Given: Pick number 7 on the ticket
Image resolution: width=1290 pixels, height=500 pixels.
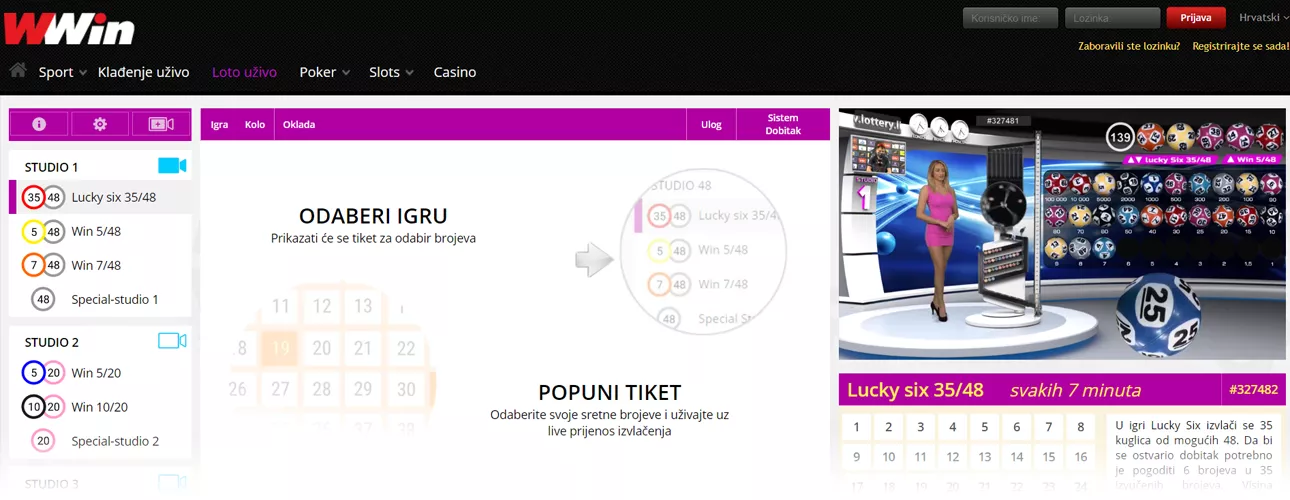Looking at the screenshot, I should point(1048,427).
